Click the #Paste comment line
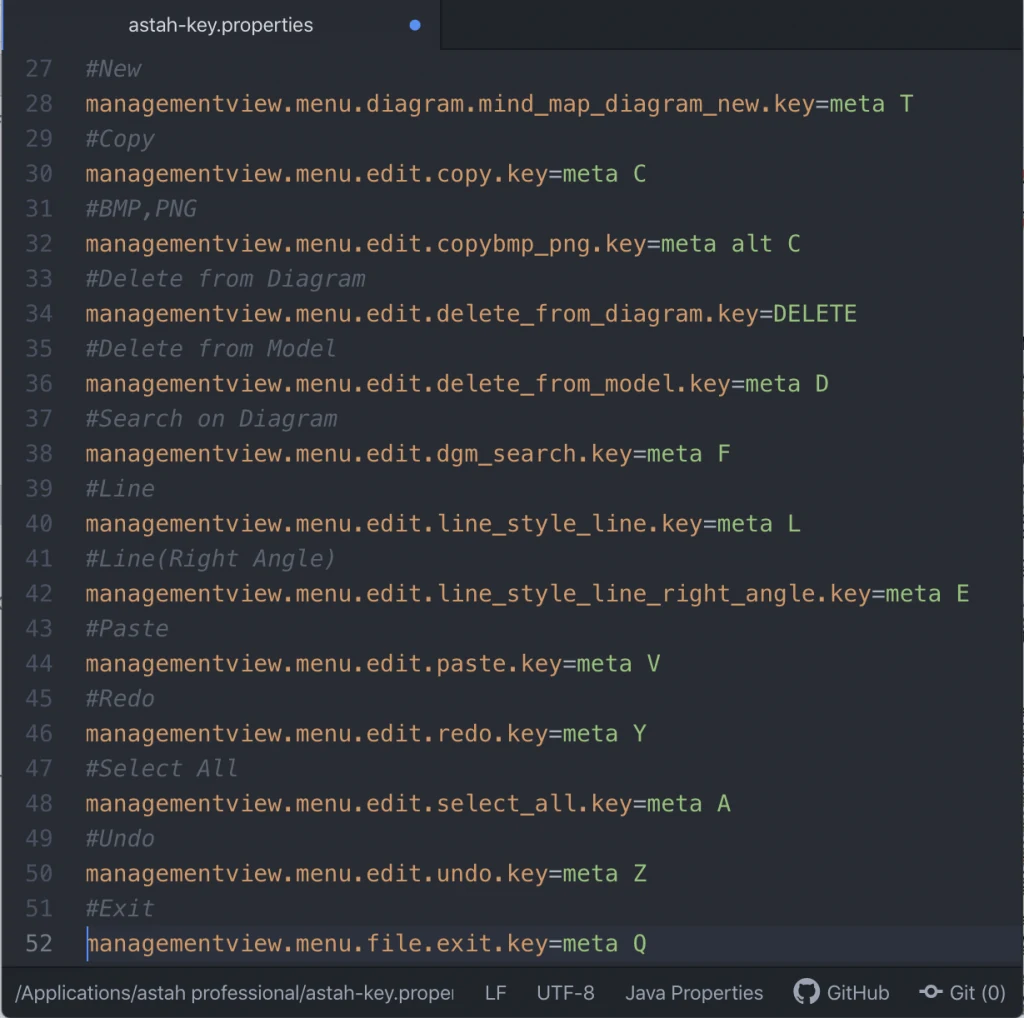The width and height of the screenshot is (1024, 1018). 127,629
